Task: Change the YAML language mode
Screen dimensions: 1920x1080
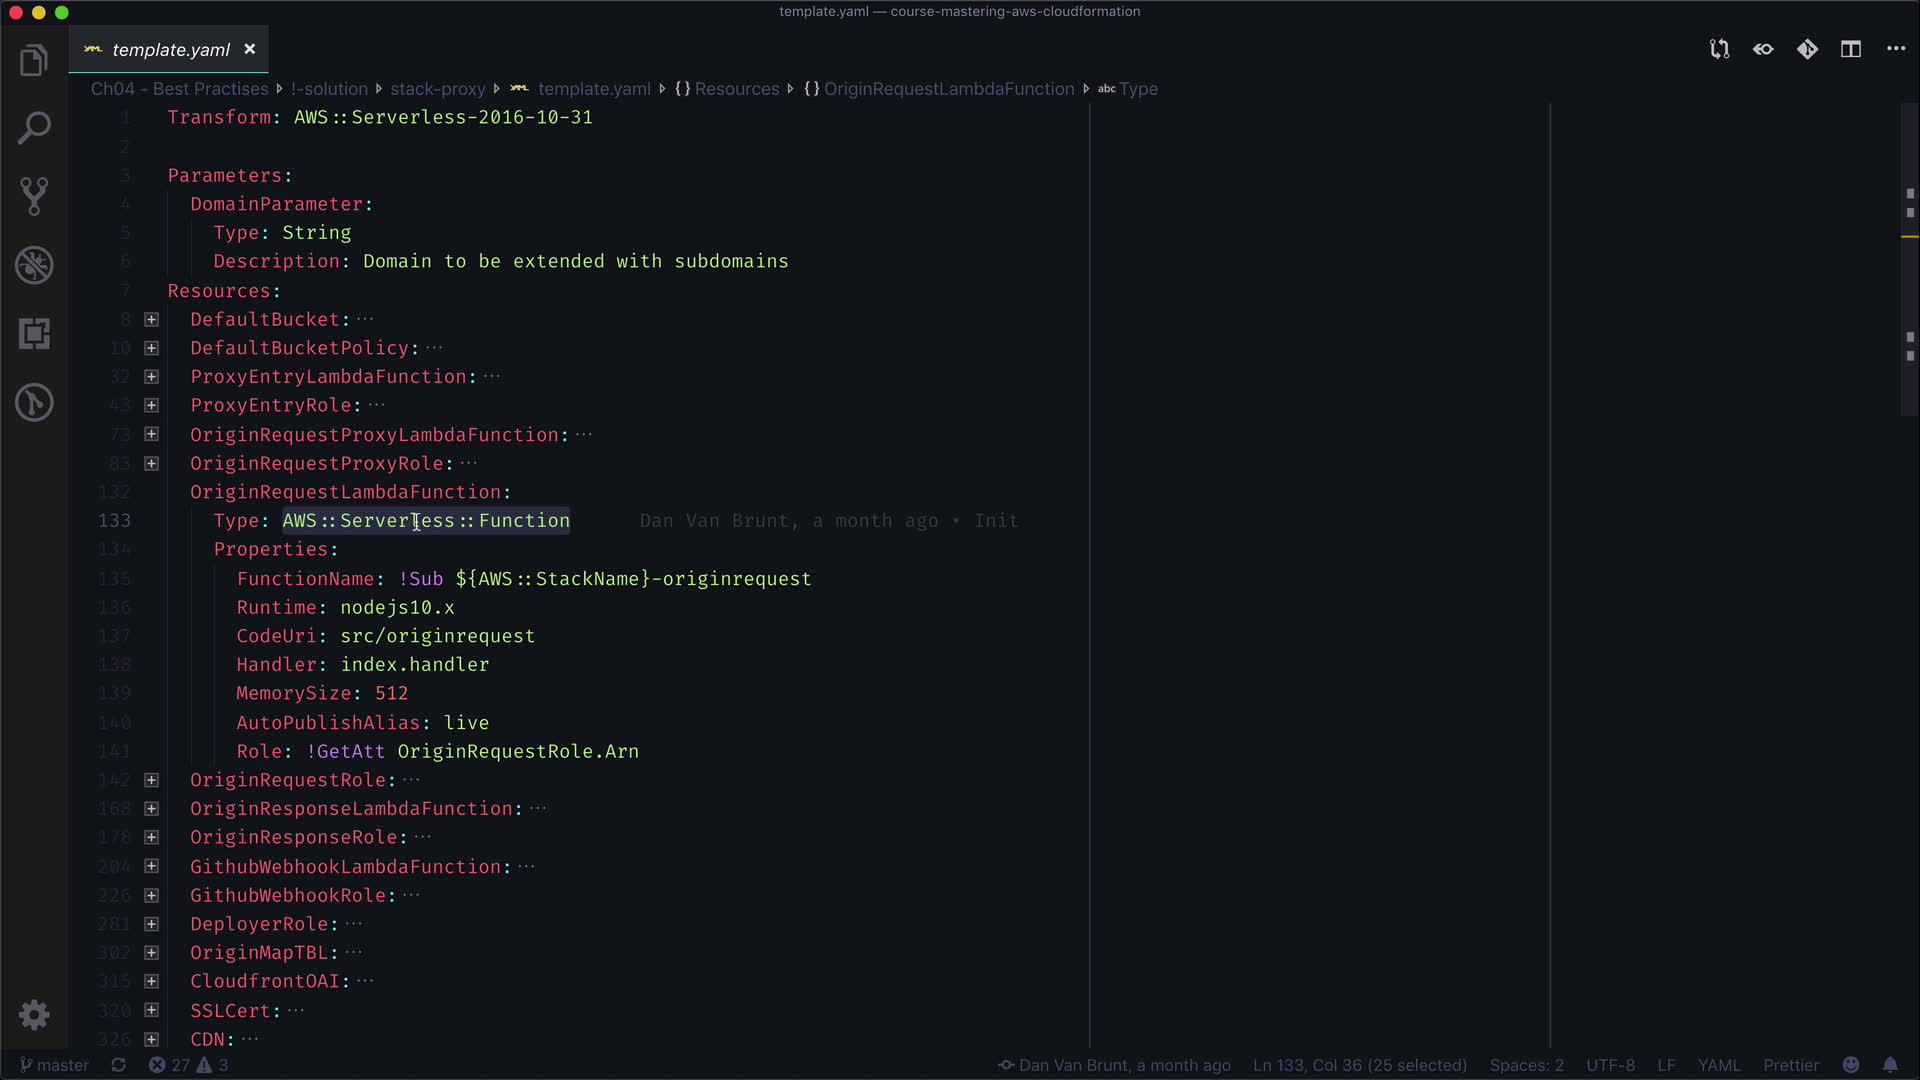Action: click(x=1718, y=1065)
